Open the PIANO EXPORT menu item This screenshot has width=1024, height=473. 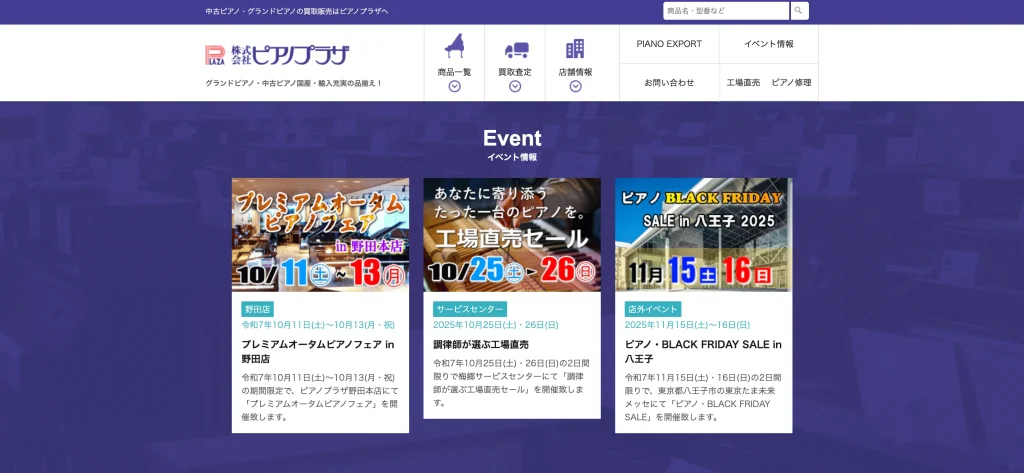pos(669,44)
